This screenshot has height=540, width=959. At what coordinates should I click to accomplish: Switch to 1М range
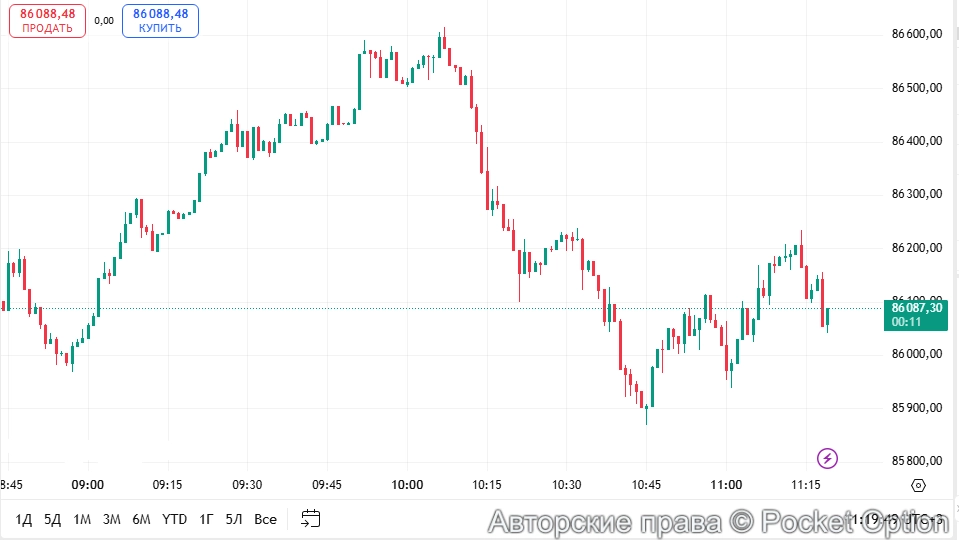(x=82, y=519)
